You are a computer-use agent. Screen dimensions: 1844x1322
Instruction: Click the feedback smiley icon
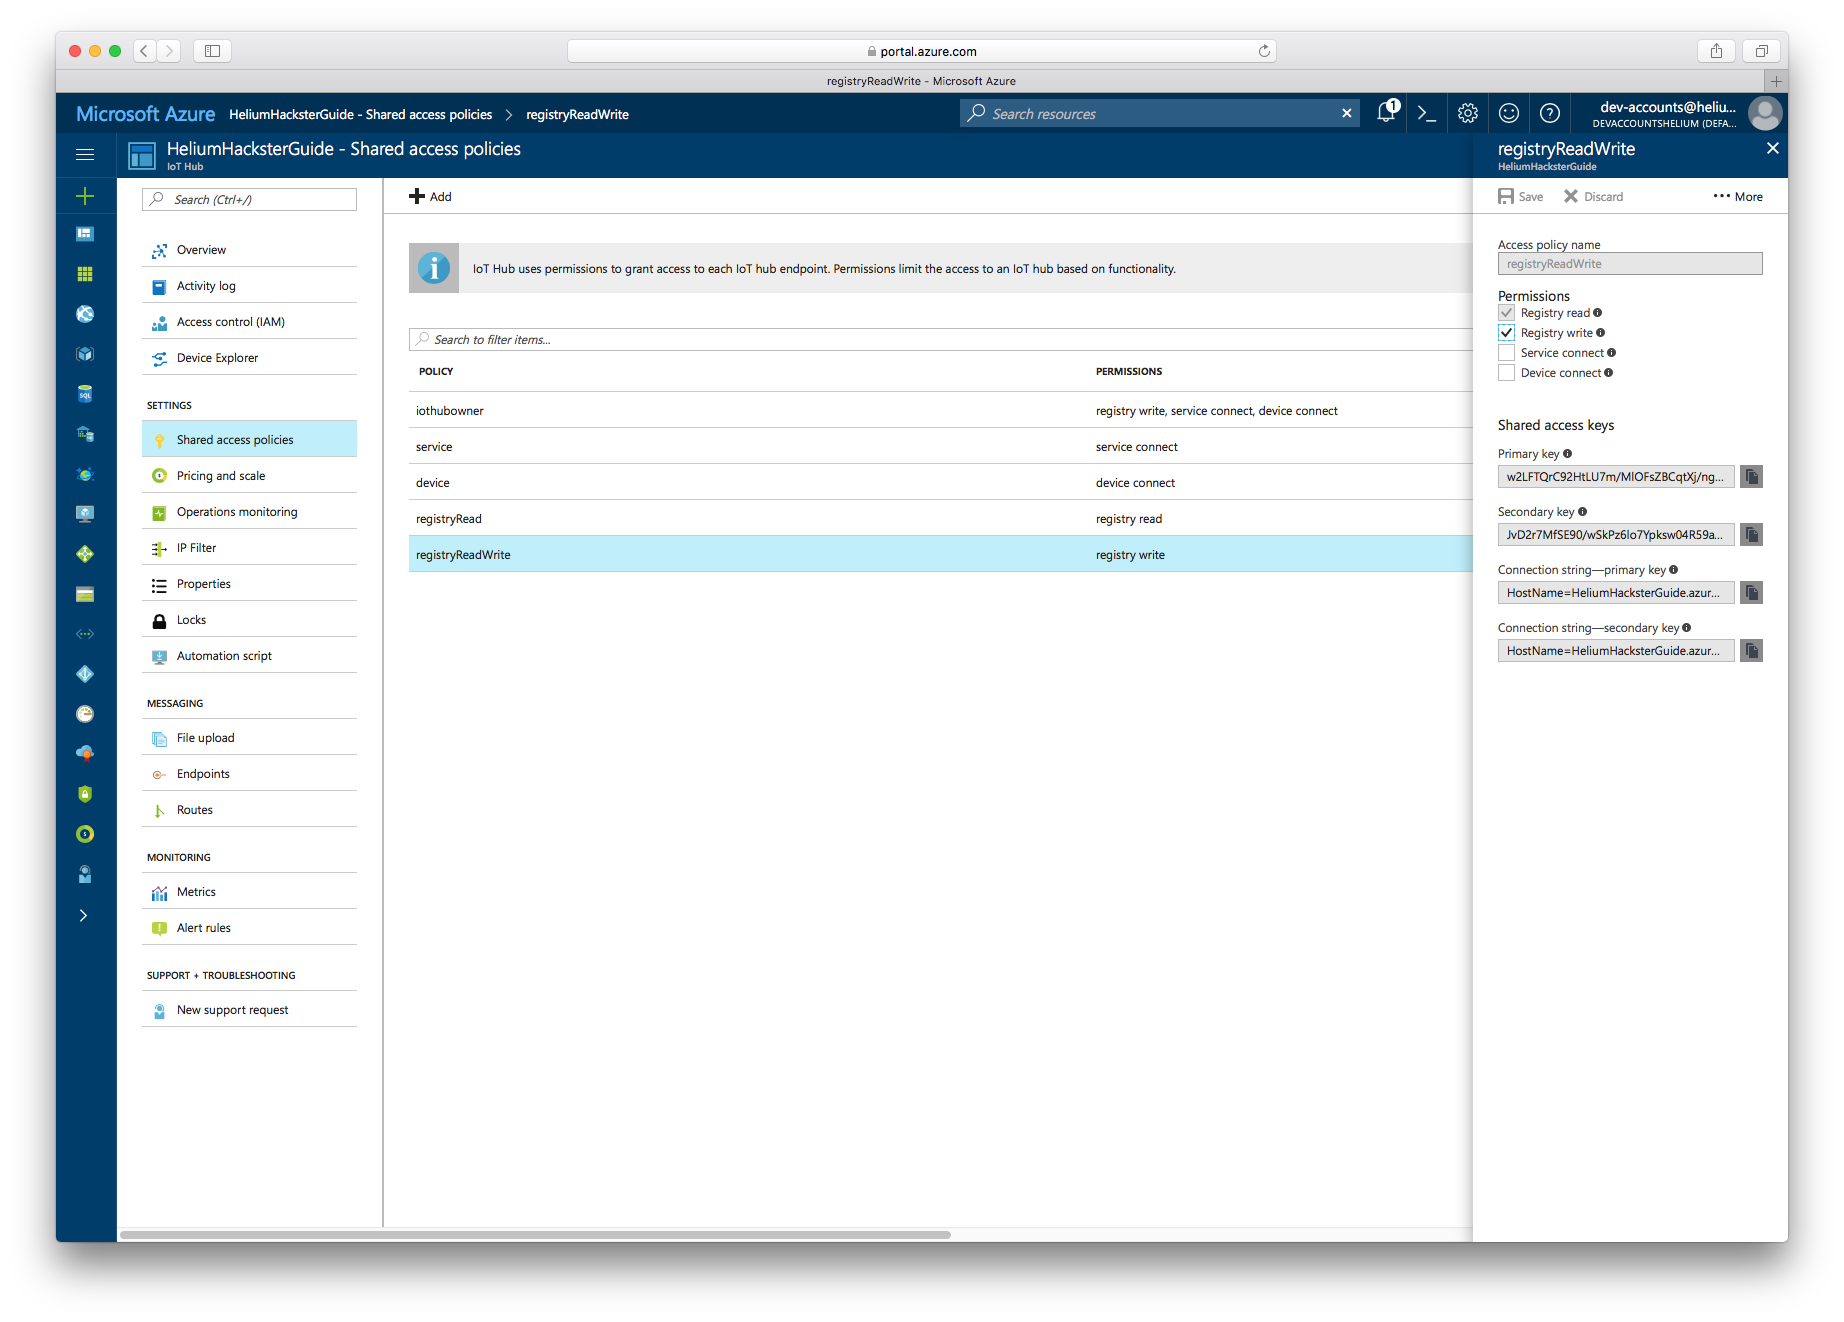pos(1509,114)
